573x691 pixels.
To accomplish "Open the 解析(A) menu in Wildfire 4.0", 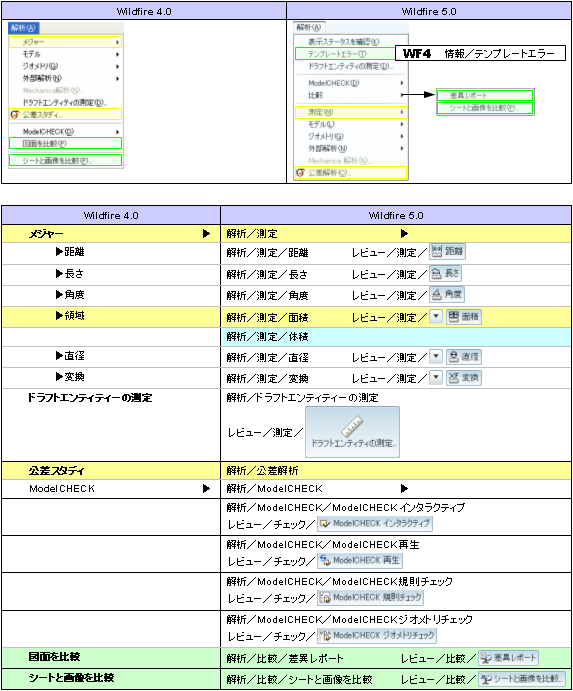I will coord(24,28).
